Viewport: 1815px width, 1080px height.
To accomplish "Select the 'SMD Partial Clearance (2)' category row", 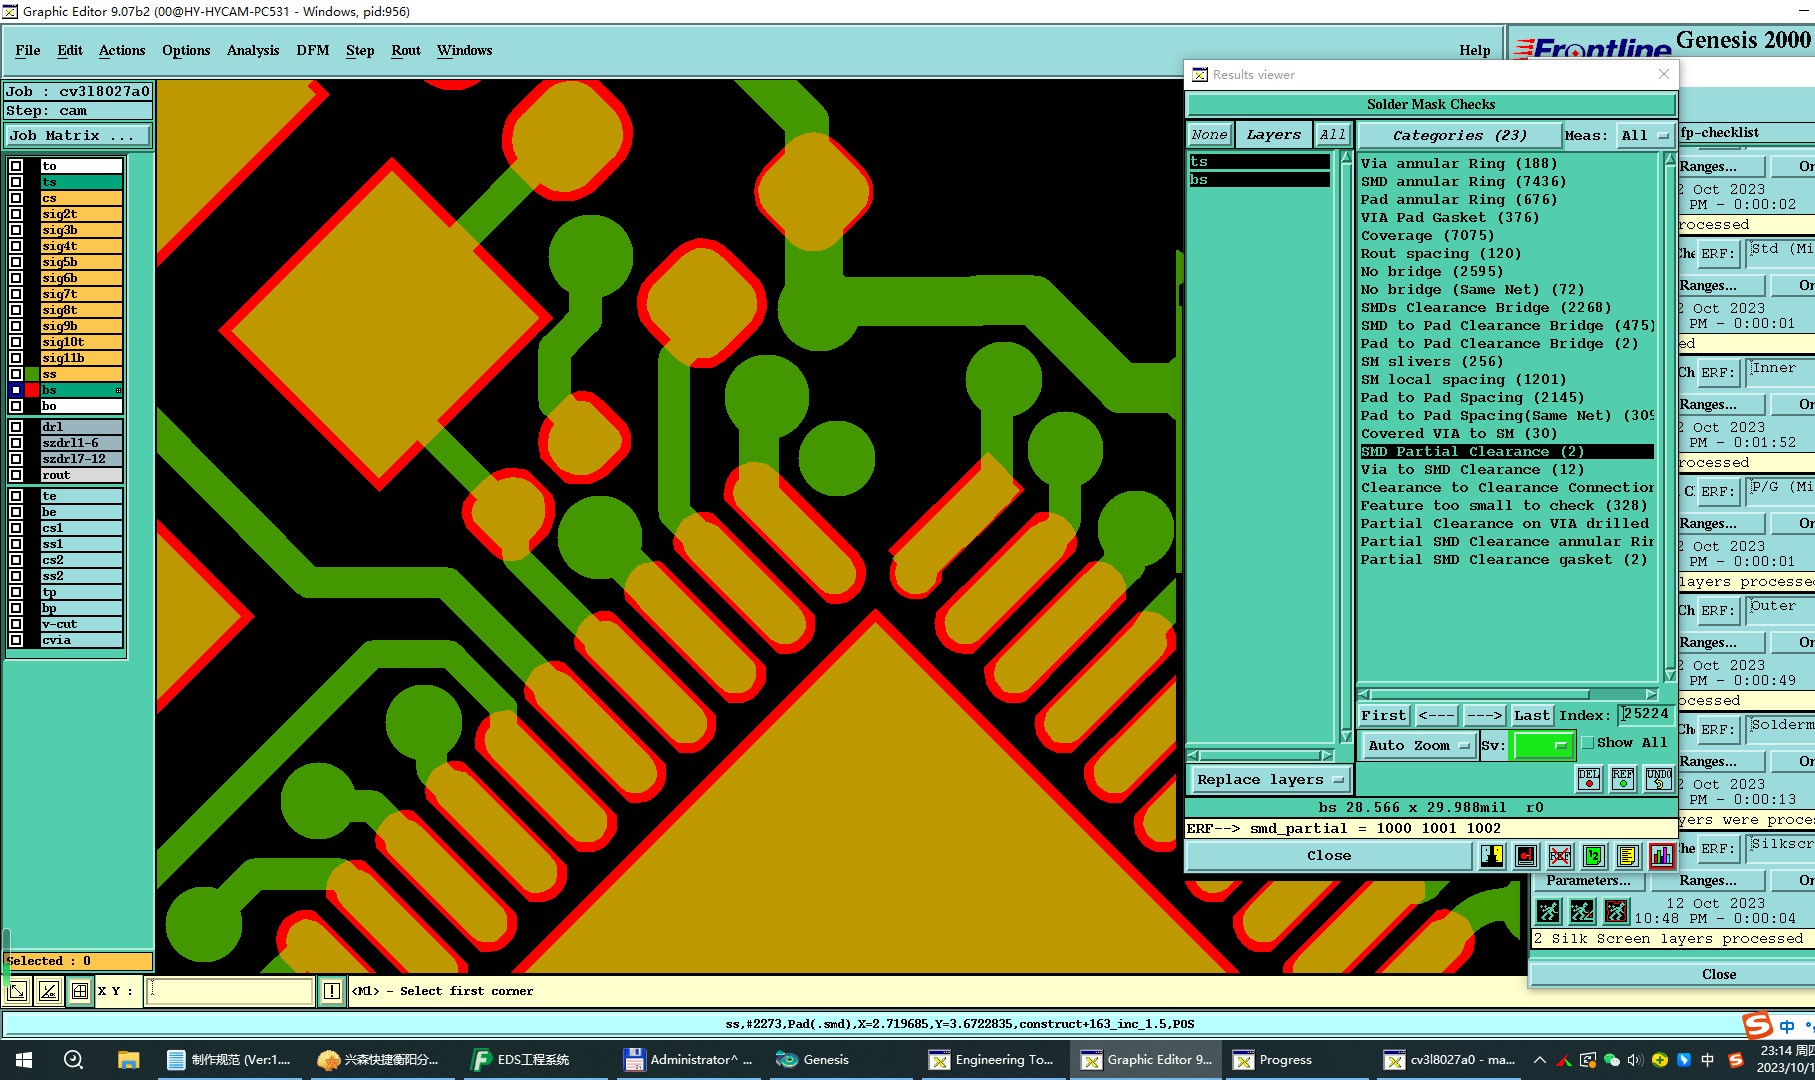I will click(x=1506, y=452).
